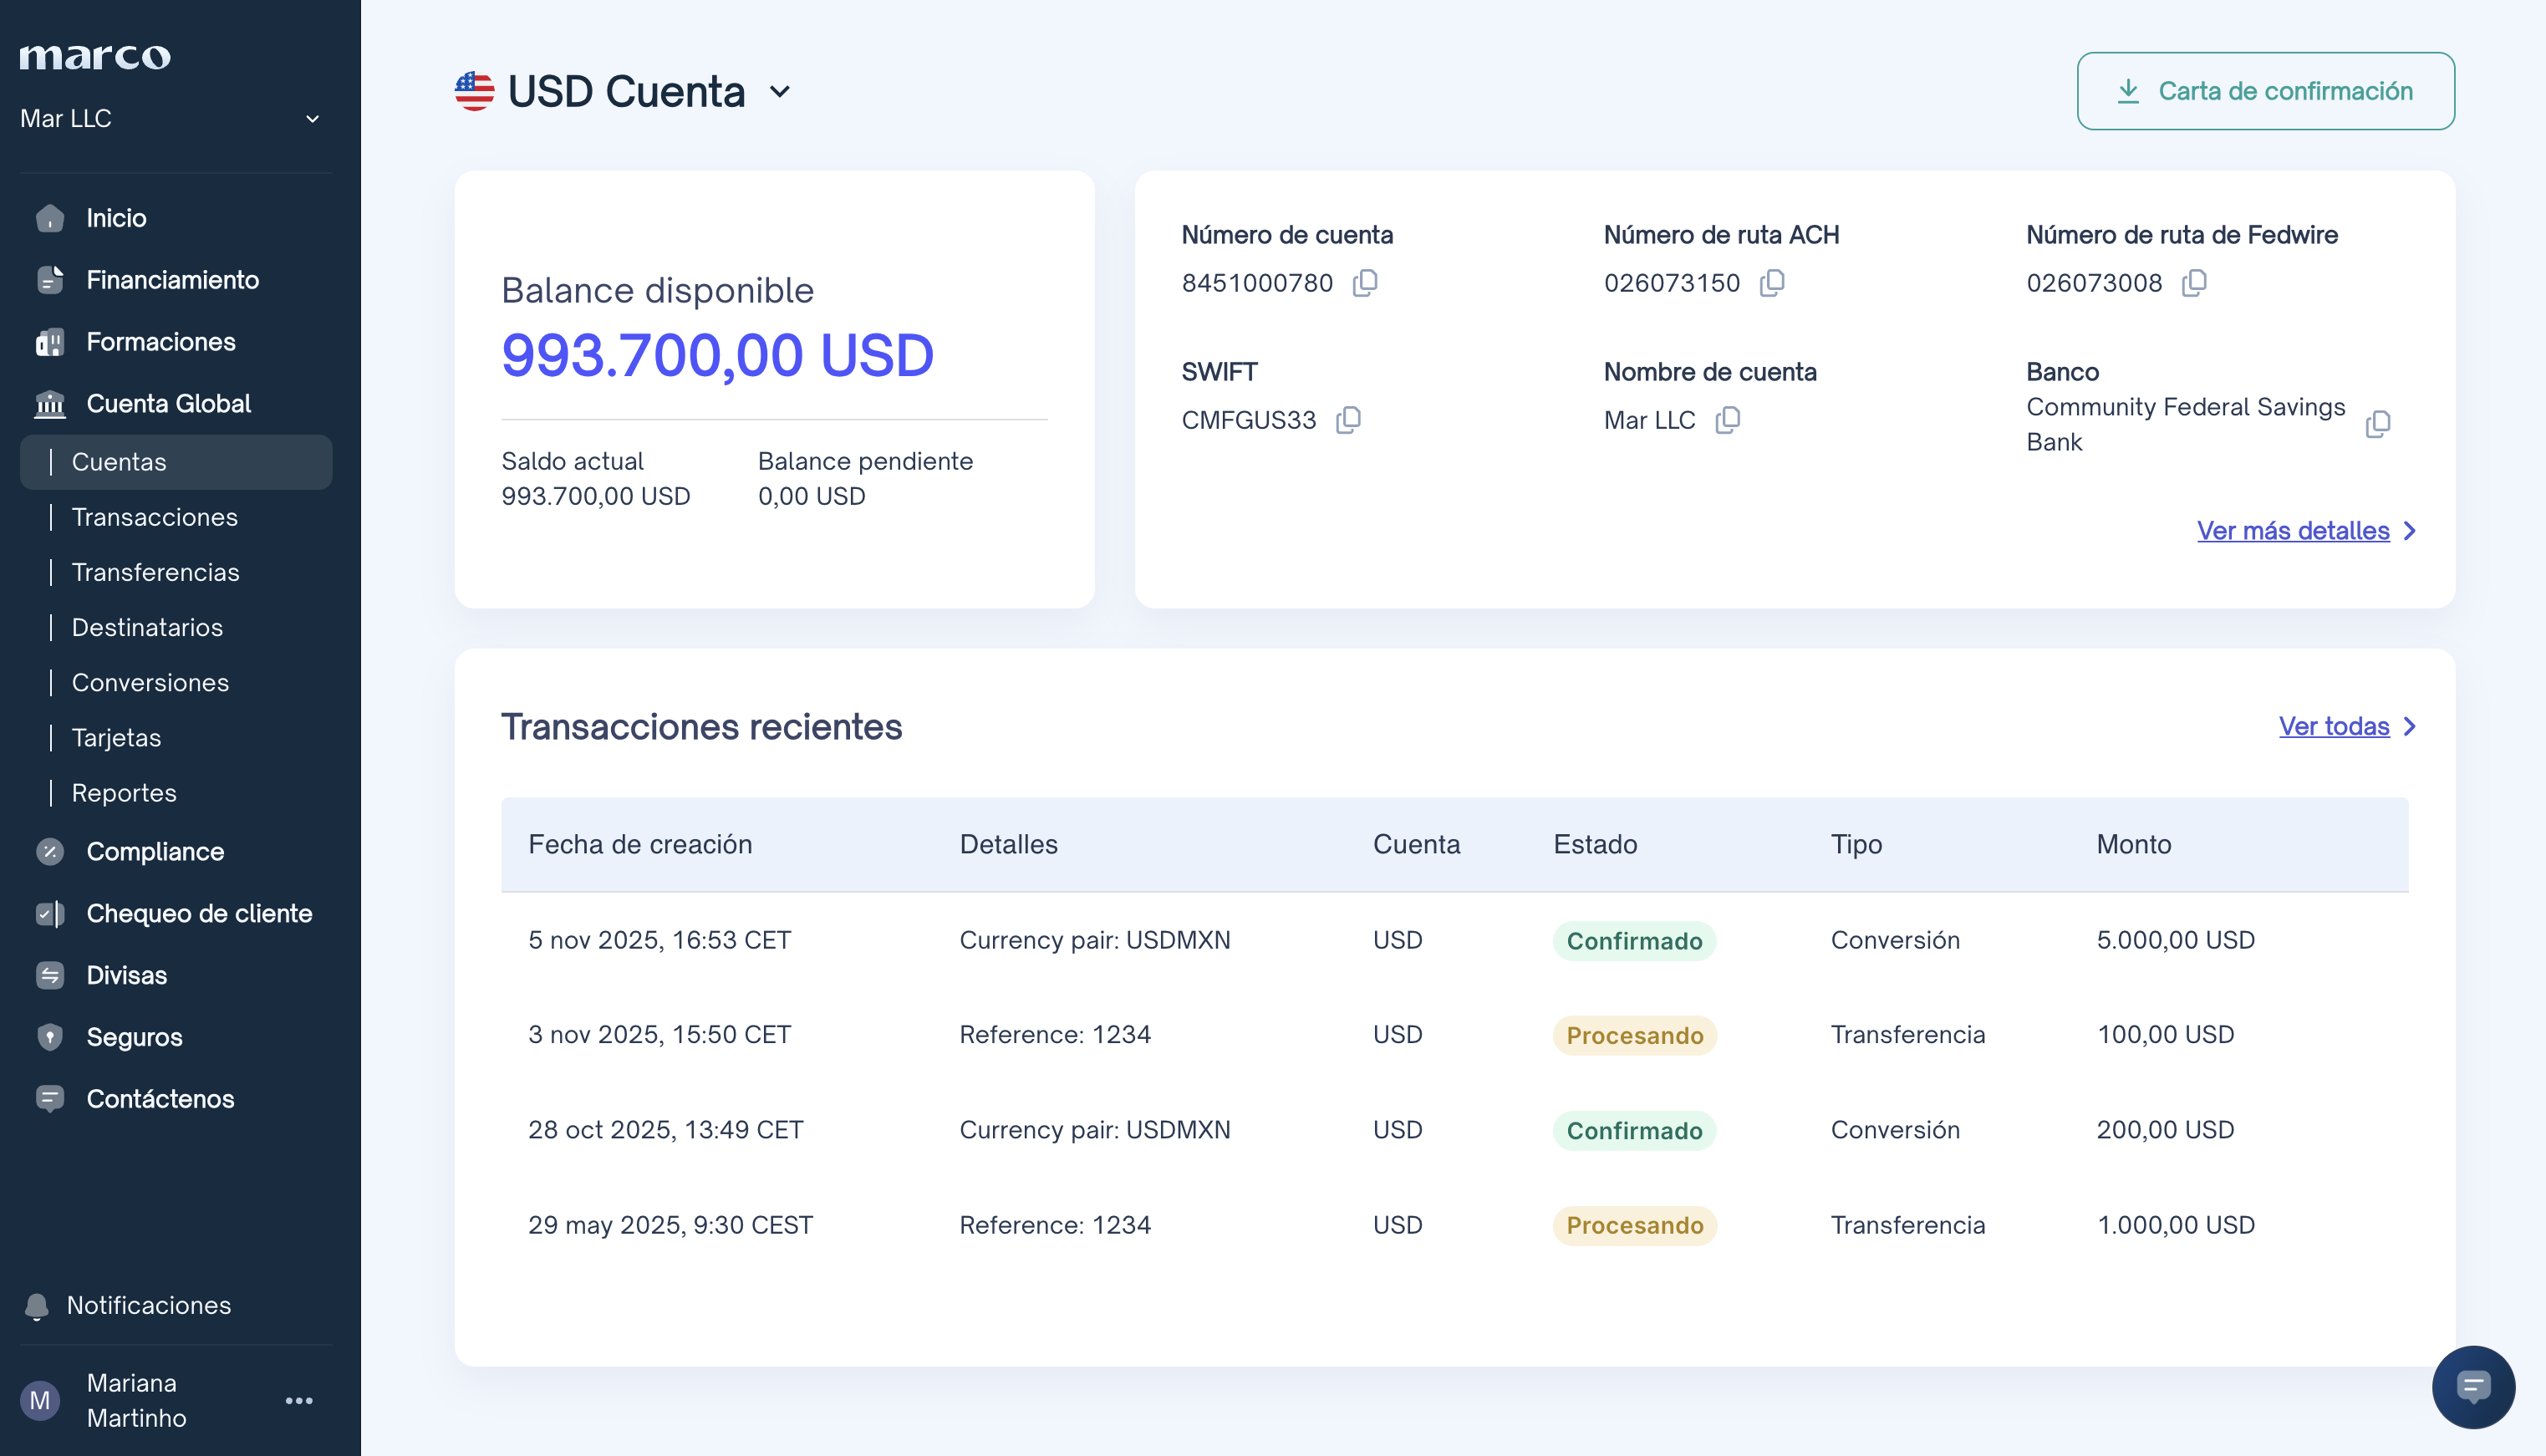Open user options three-dot menu
The width and height of the screenshot is (2546, 1456).
(299, 1401)
